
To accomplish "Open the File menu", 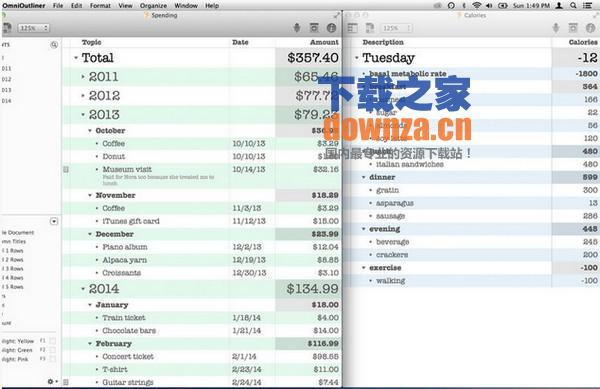I will [58, 5].
